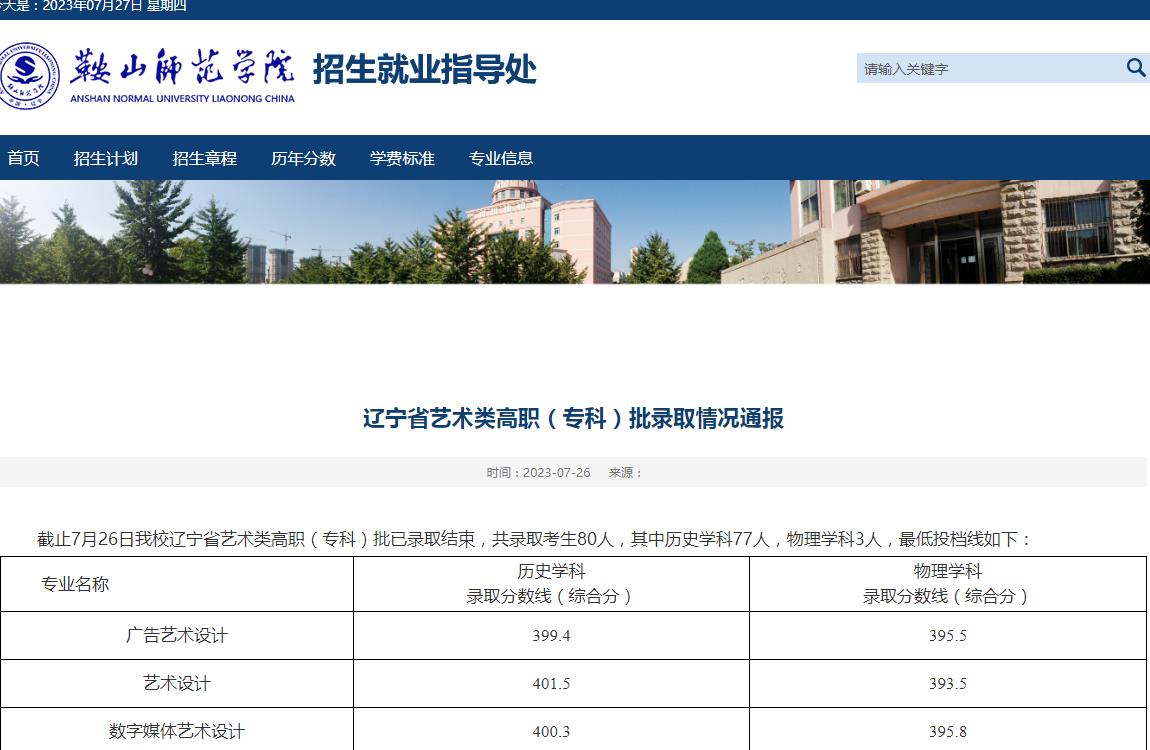Screen dimensions: 1150x750
Task: Click the 历史学科 录取分数线 column header
Action: point(552,584)
